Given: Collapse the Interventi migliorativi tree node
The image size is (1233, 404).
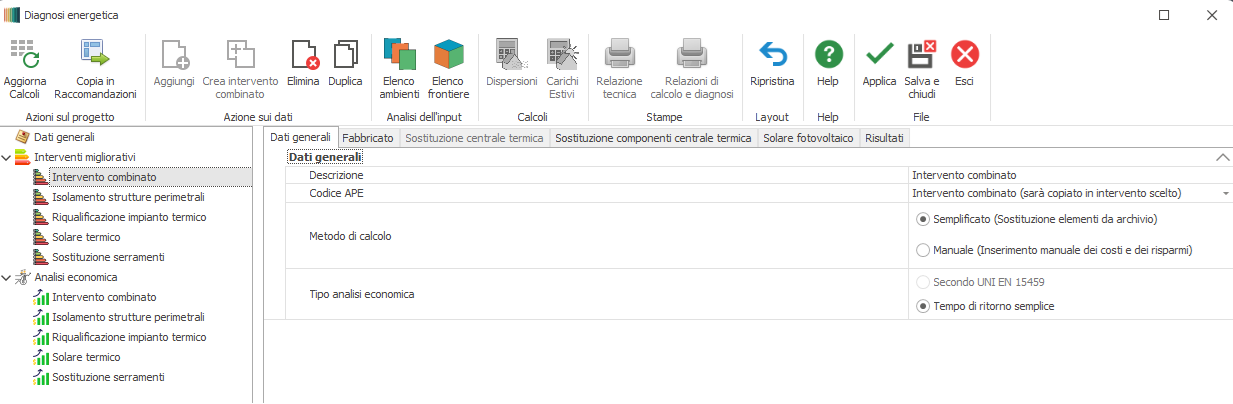Looking at the screenshot, I should [7, 157].
